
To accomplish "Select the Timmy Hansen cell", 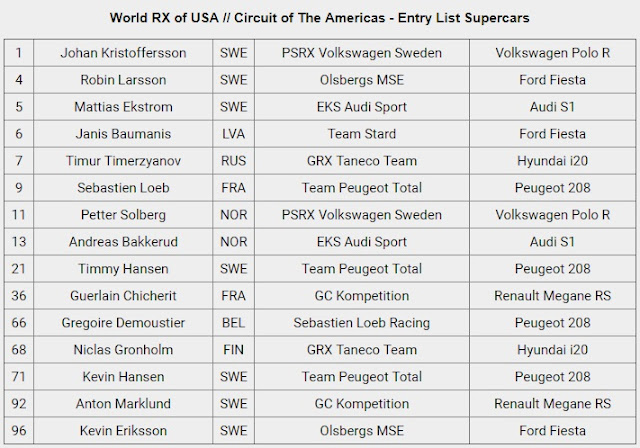I will (x=121, y=268).
